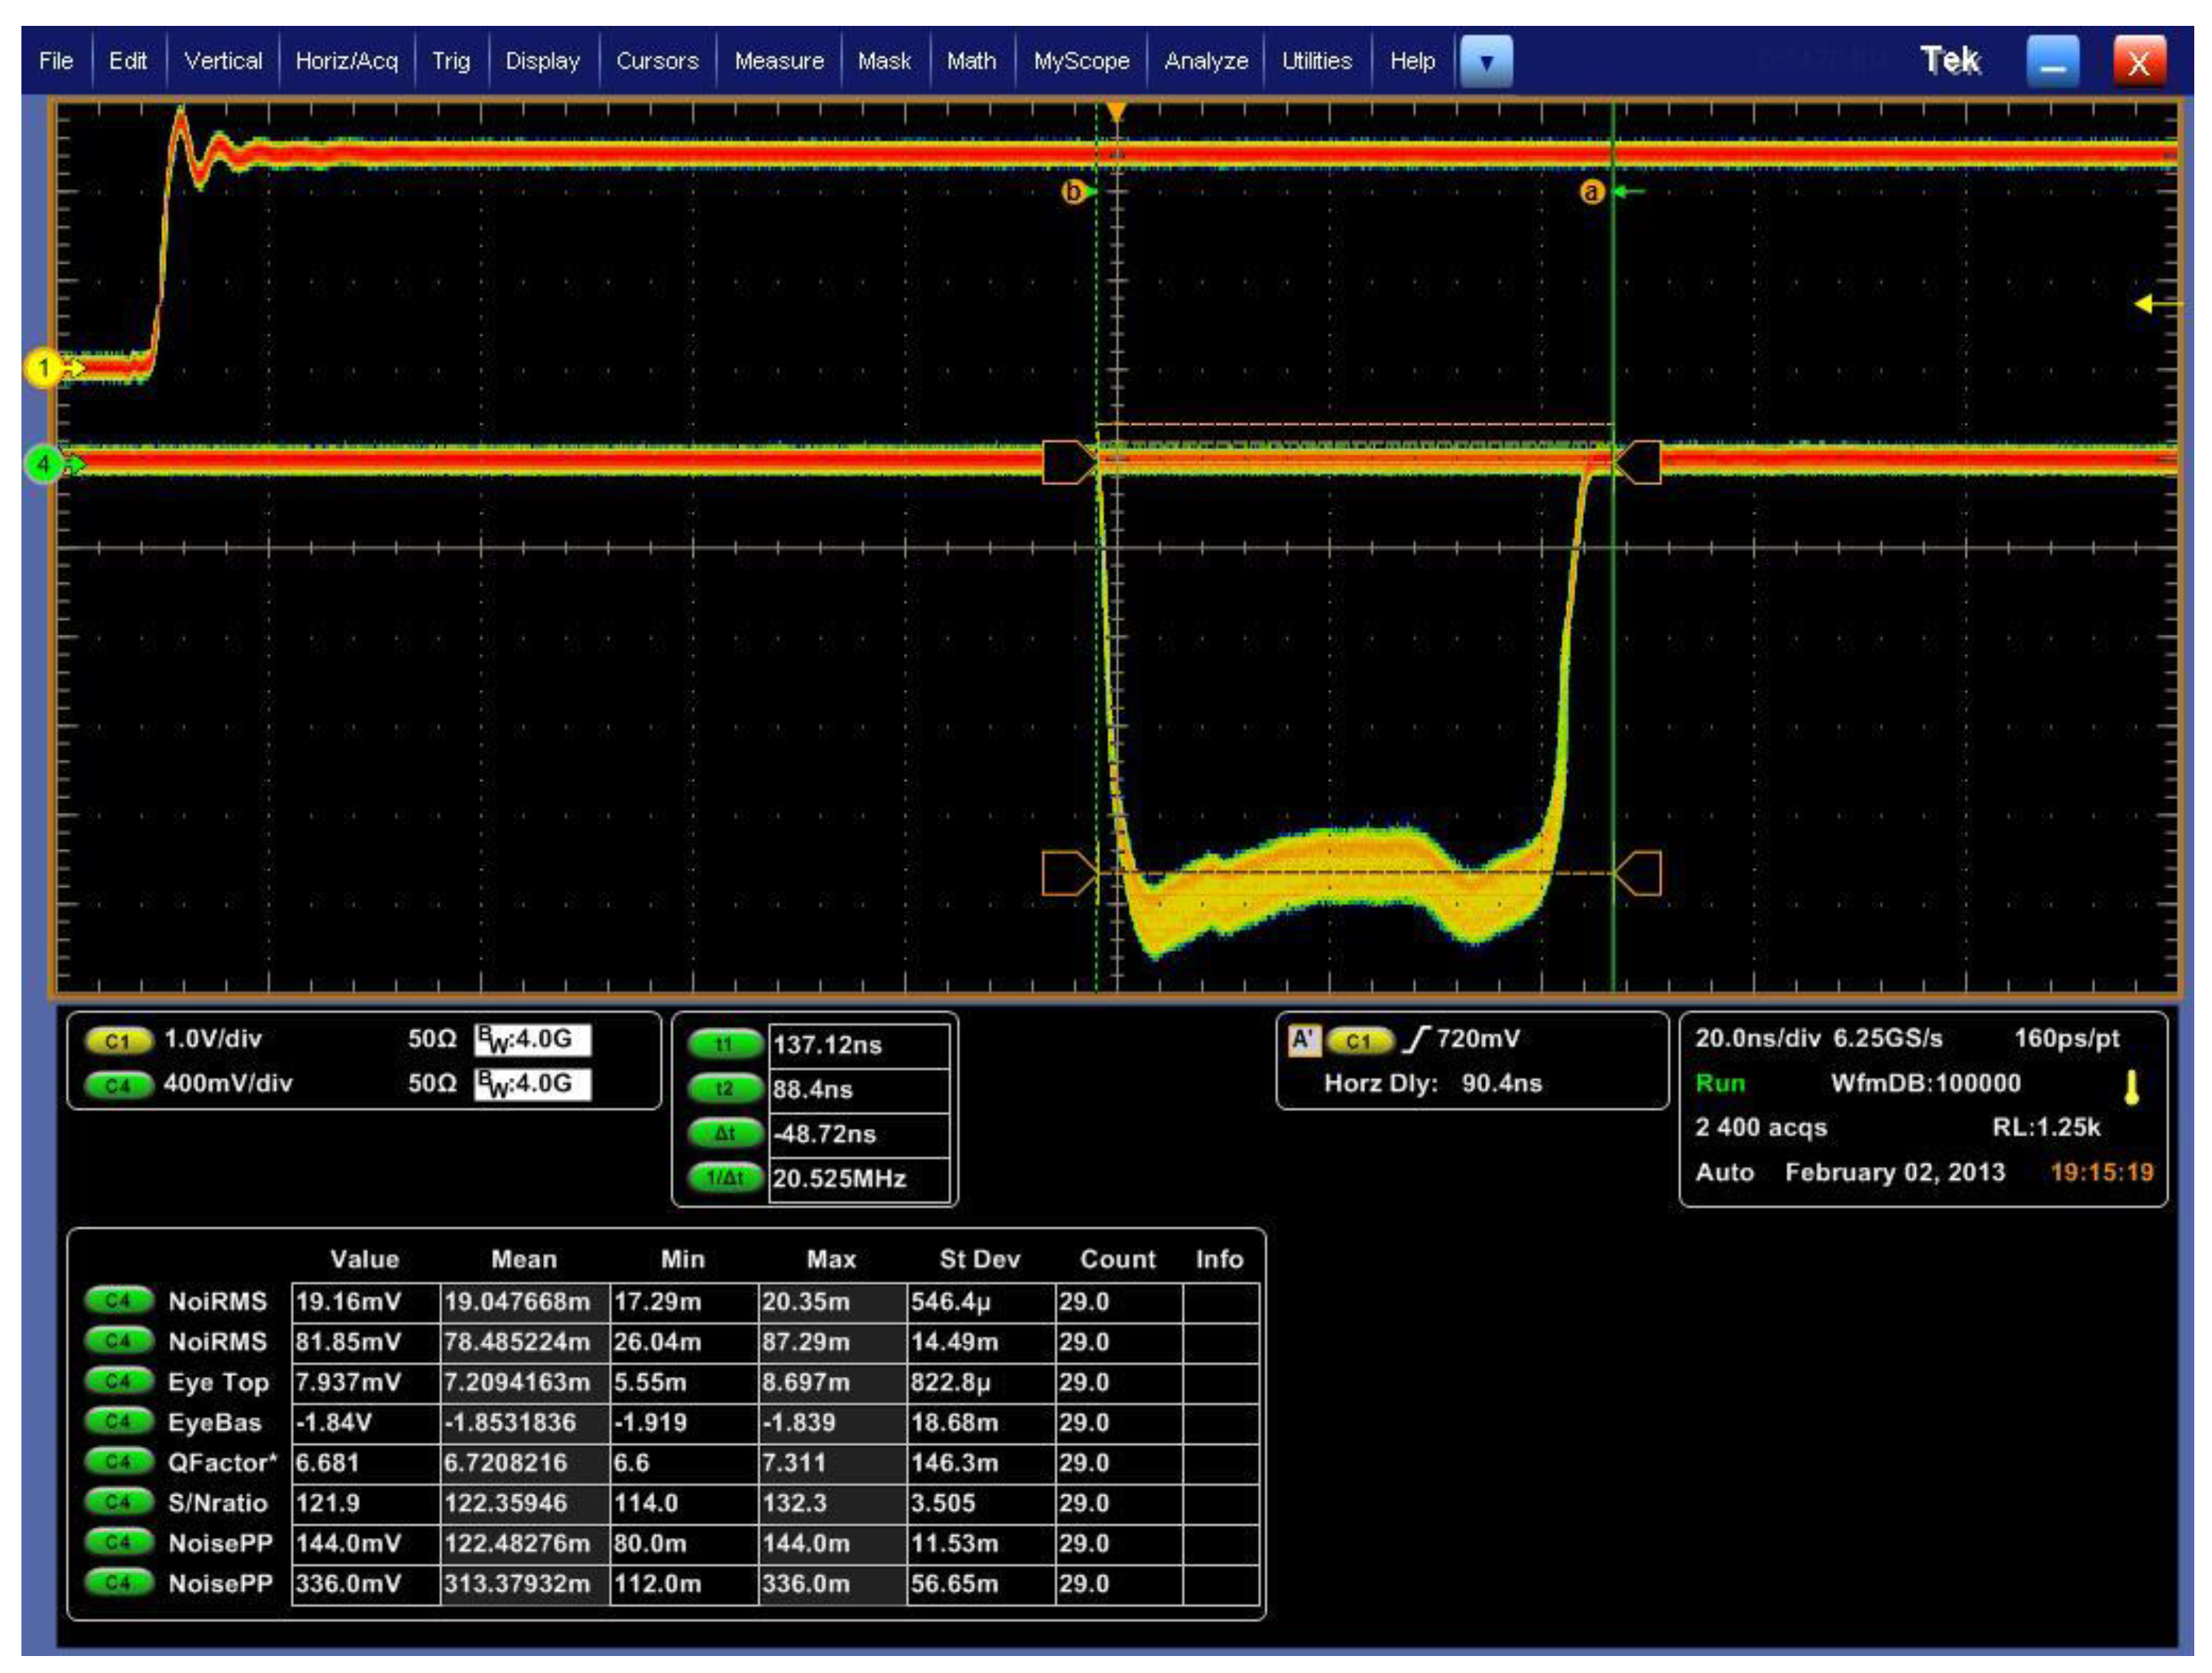The height and width of the screenshot is (1673, 2212).
Task: Select cursor marker b on the waveform
Action: pos(1072,191)
